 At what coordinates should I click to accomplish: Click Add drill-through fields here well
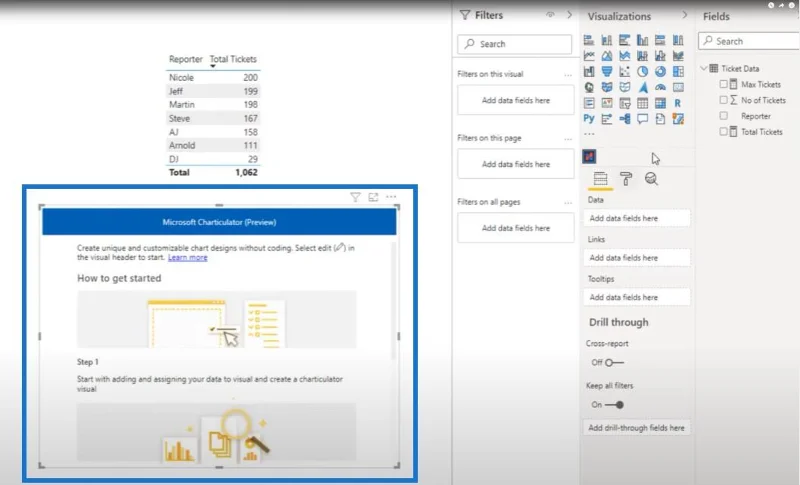click(637, 428)
